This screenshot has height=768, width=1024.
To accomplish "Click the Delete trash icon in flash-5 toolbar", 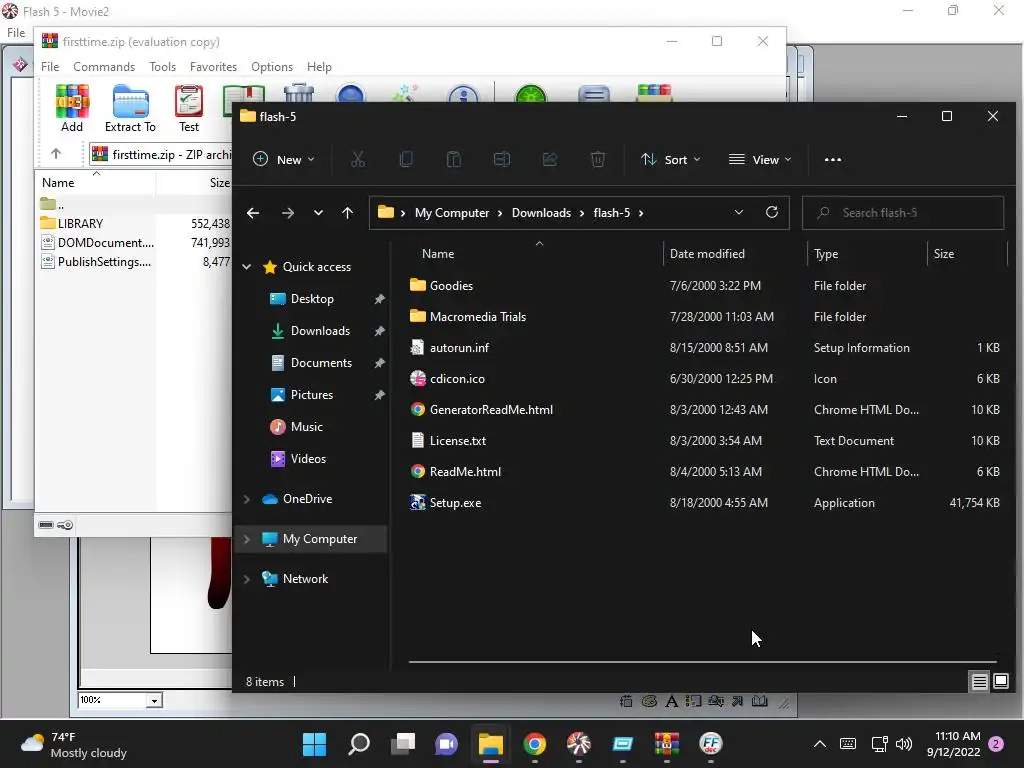I will pyautogui.click(x=598, y=159).
